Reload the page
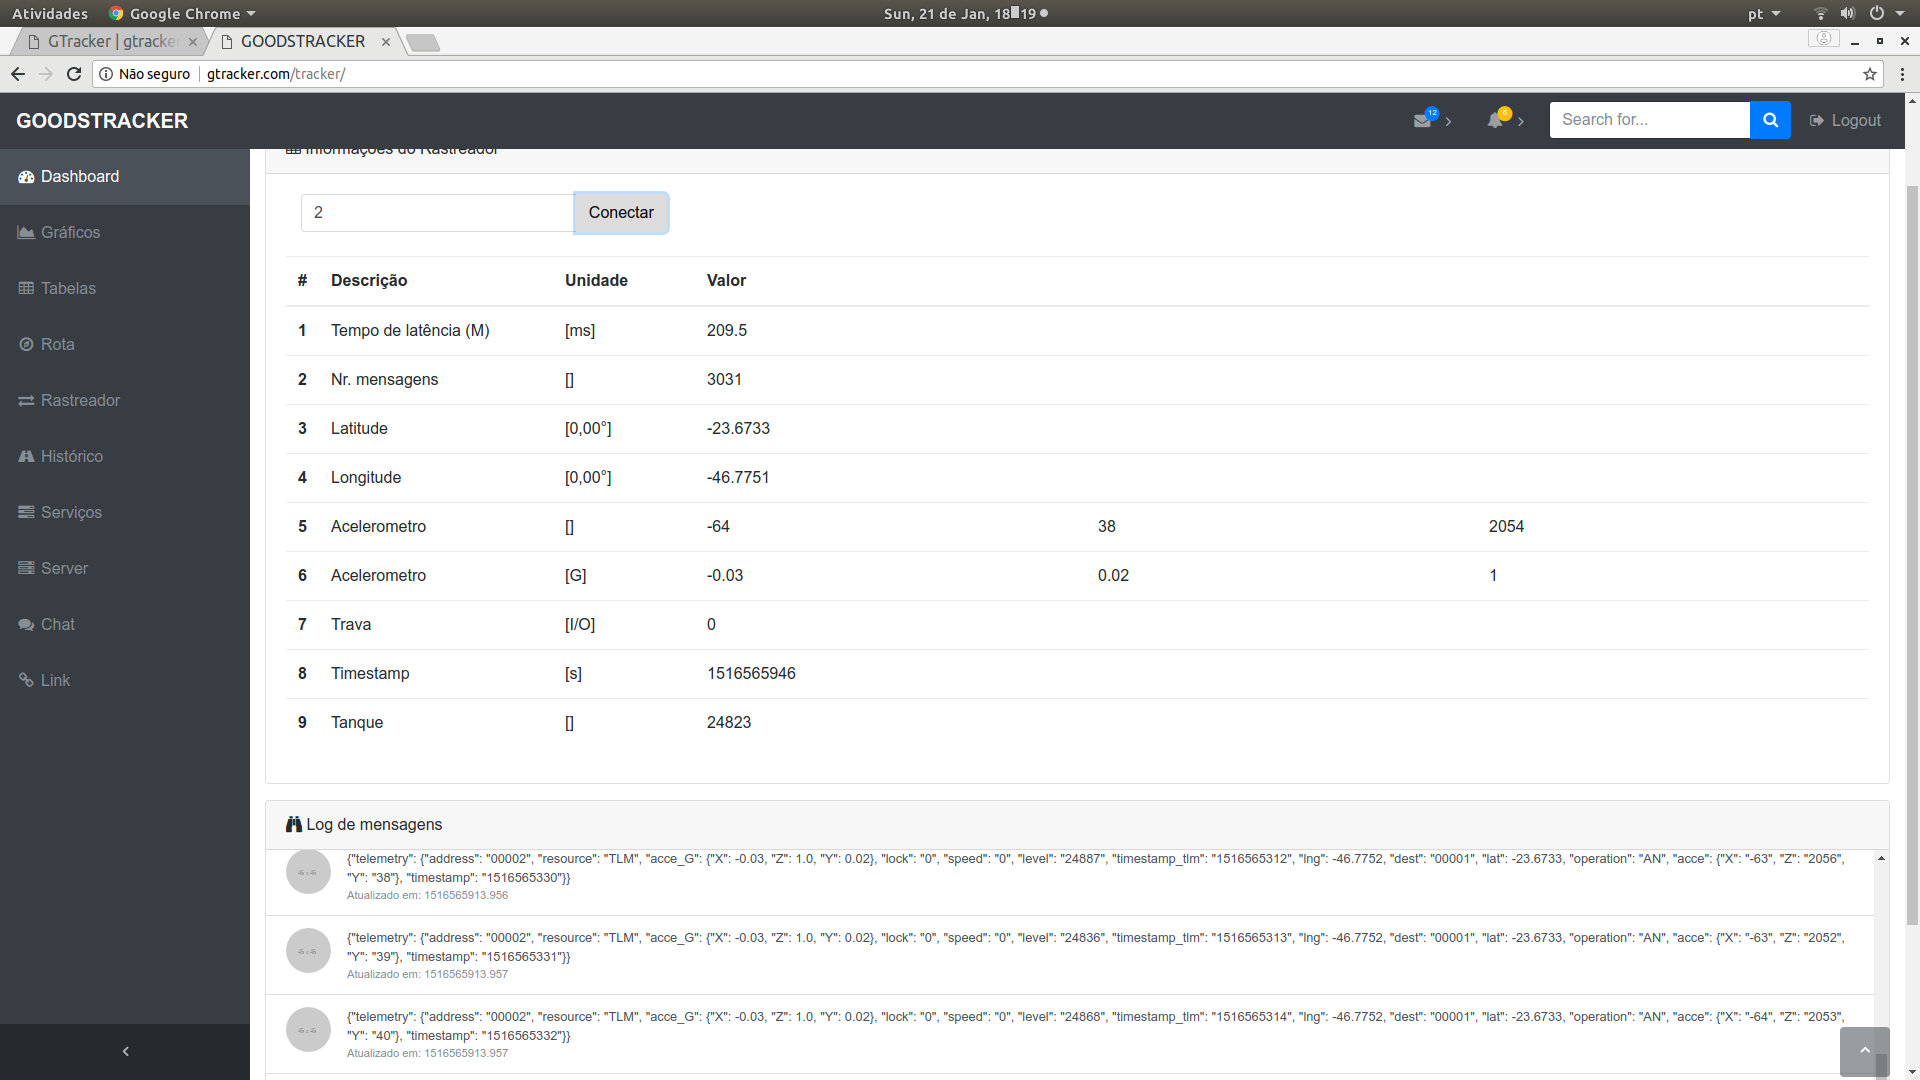 tap(74, 74)
